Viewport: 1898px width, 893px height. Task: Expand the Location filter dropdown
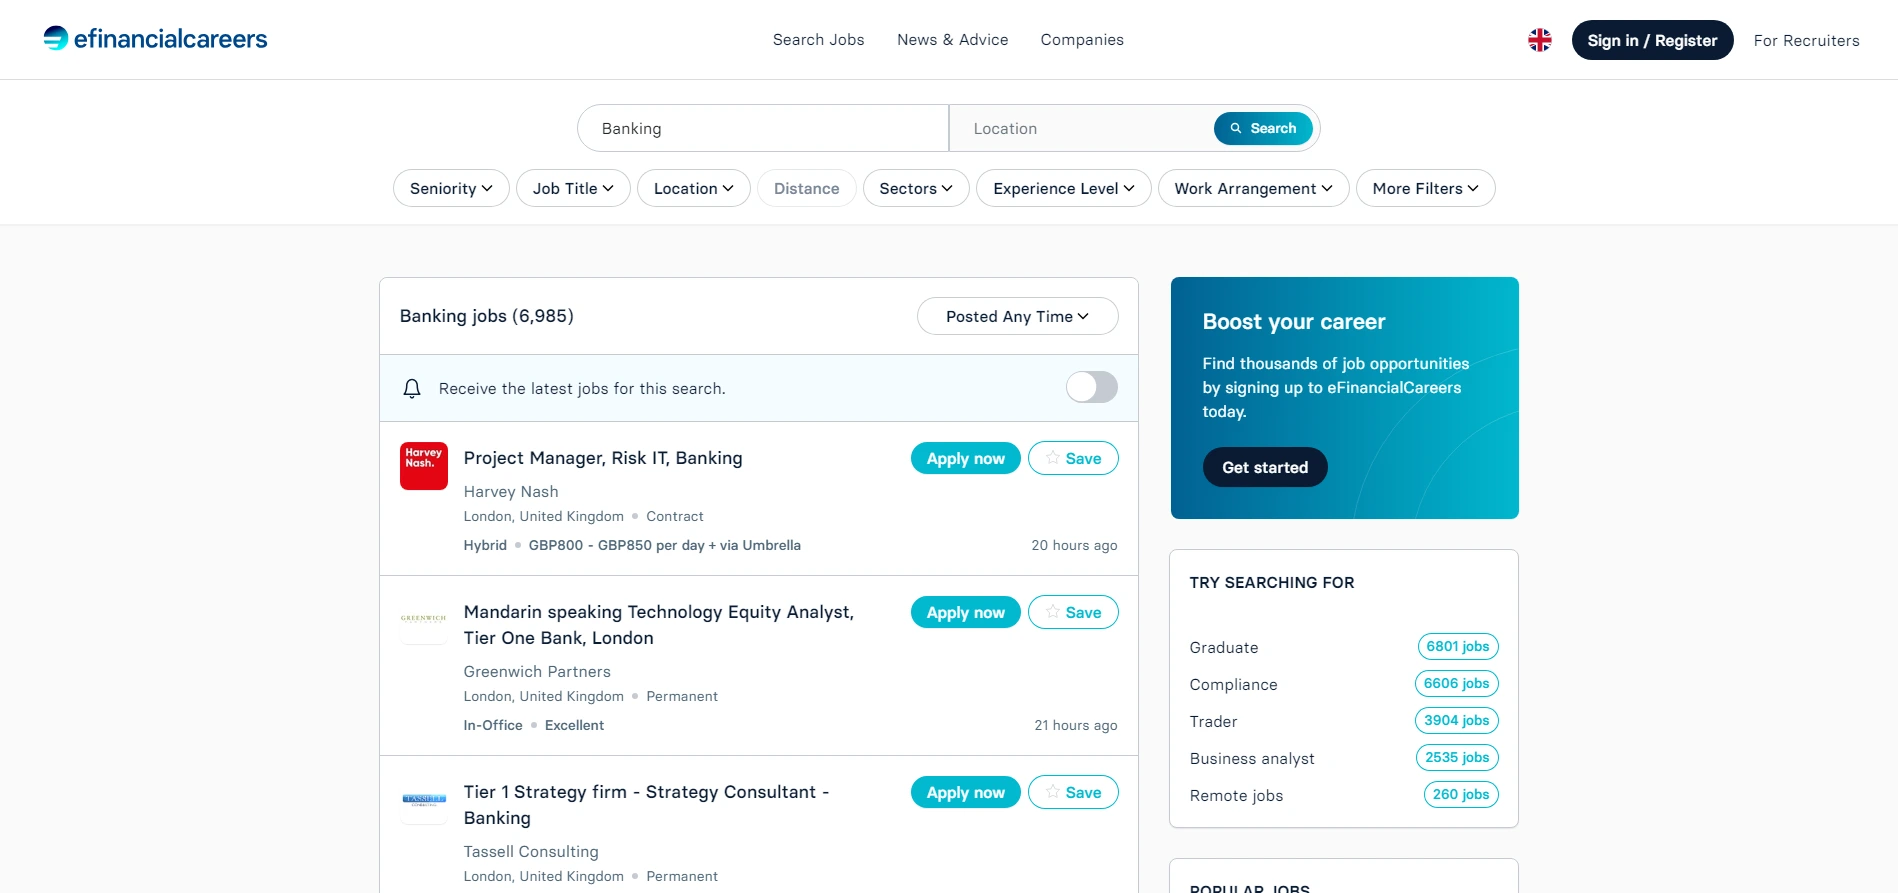[694, 188]
